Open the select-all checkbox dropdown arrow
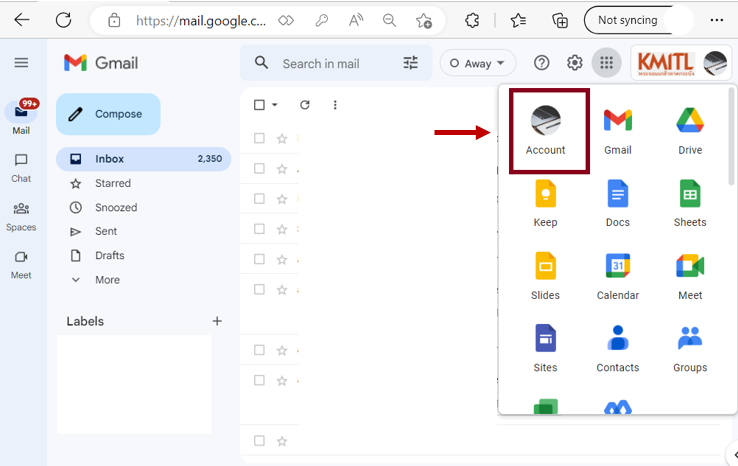Image resolution: width=738 pixels, height=466 pixels. tap(275, 105)
